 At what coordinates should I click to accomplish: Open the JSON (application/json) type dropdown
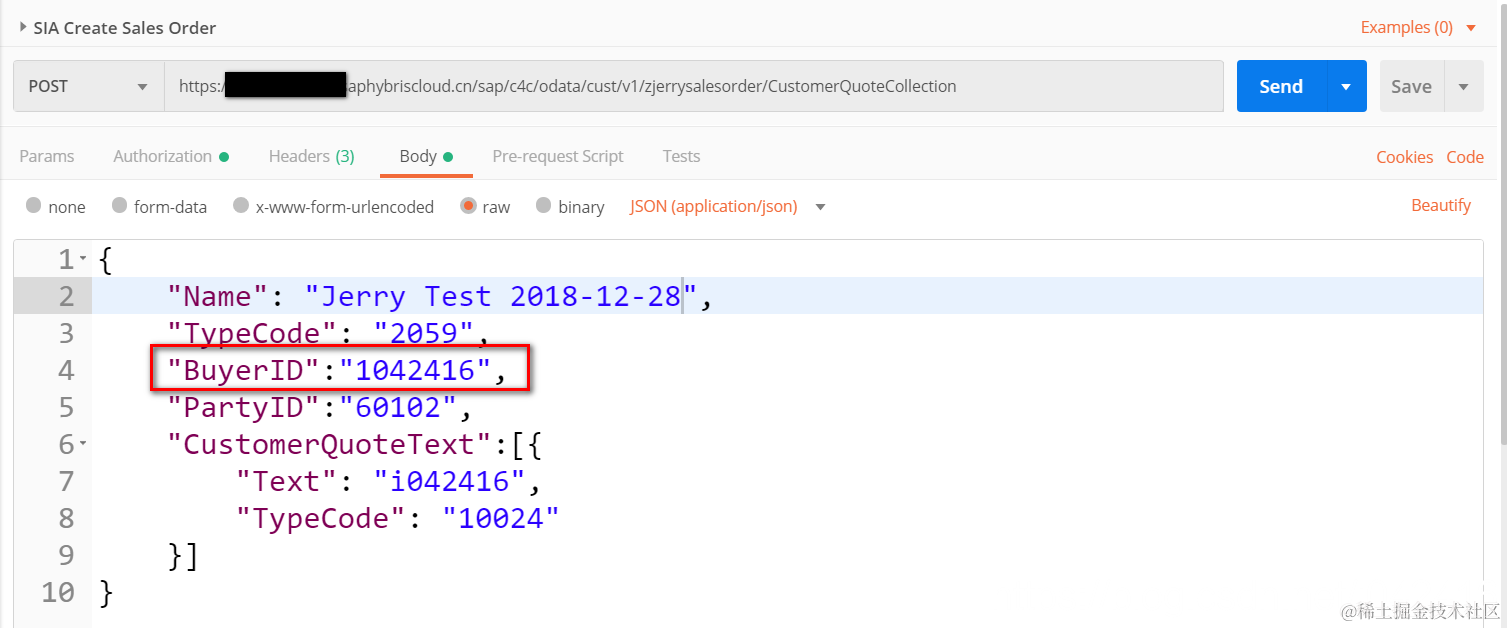(728, 206)
